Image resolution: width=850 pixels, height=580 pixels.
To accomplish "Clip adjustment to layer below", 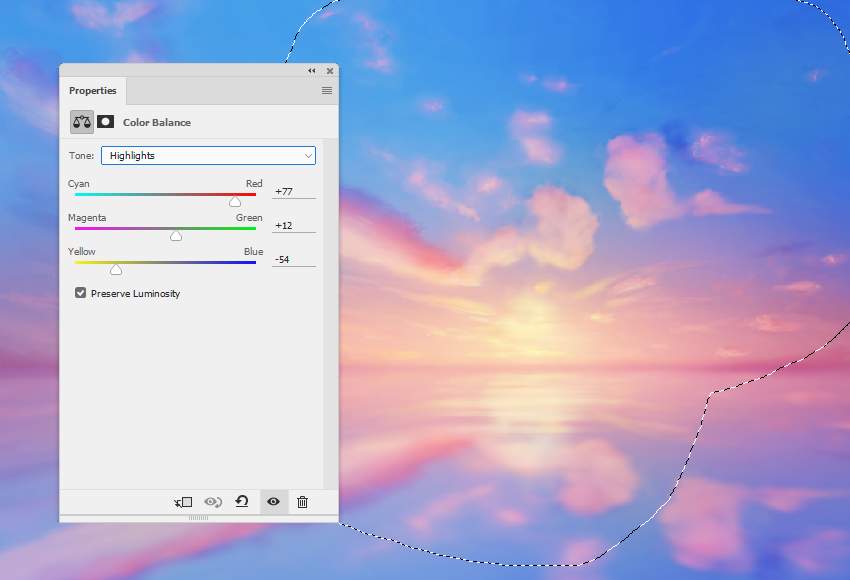I will click(183, 502).
